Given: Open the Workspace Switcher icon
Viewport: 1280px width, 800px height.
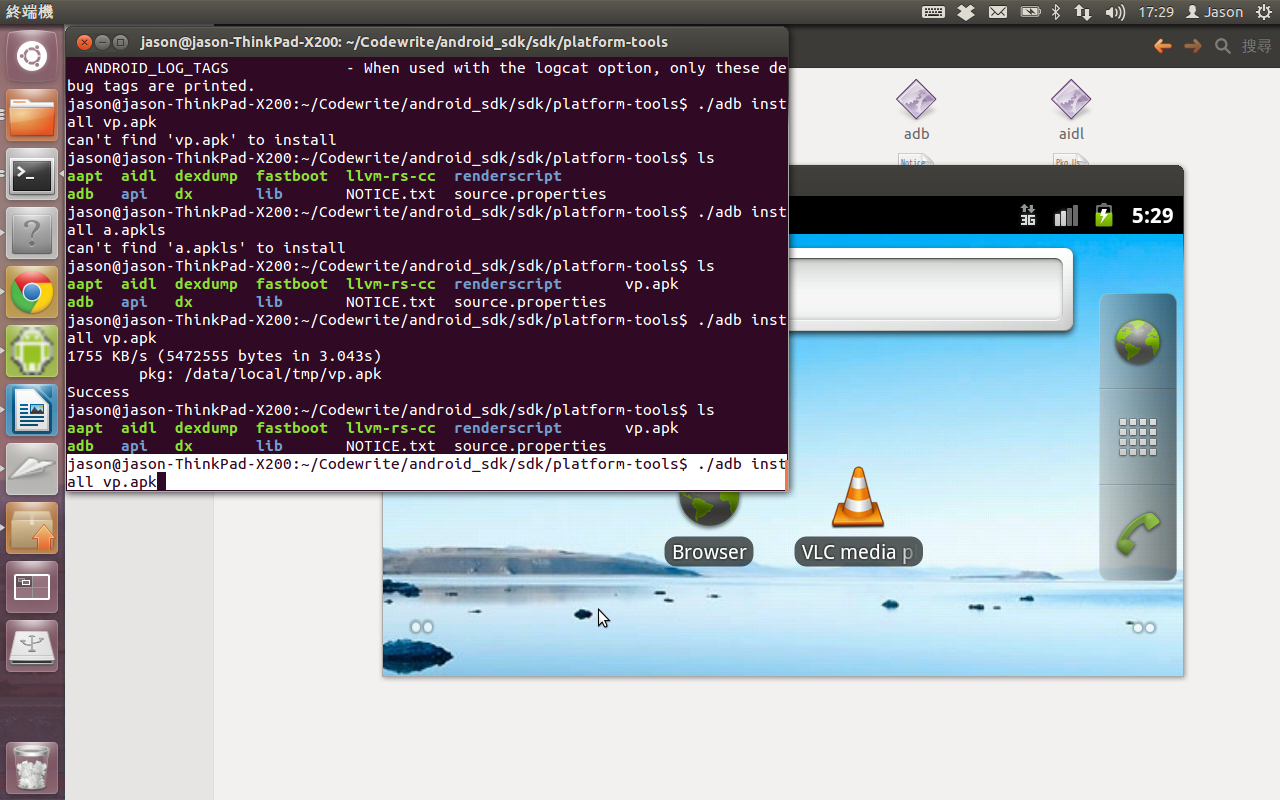Looking at the screenshot, I should 32,587.
